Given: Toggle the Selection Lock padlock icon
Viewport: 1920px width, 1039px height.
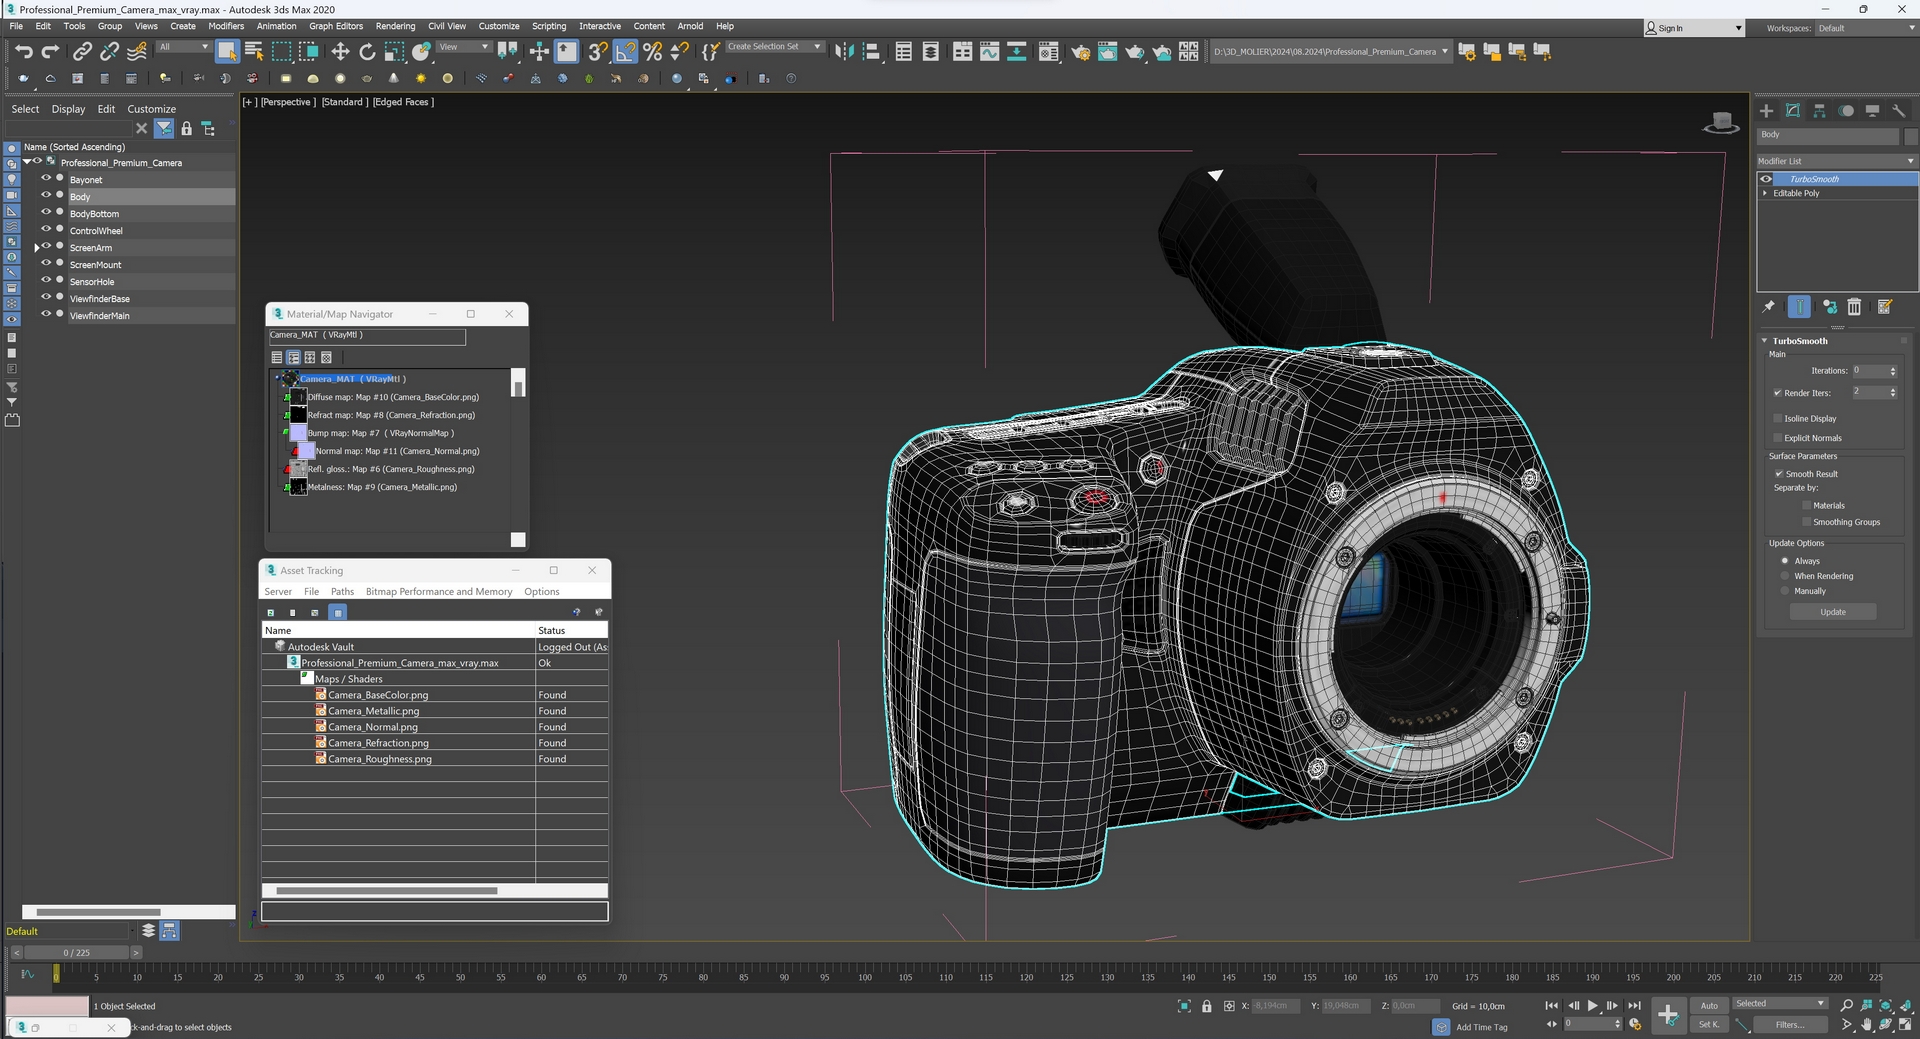Looking at the screenshot, I should pos(1207,1006).
